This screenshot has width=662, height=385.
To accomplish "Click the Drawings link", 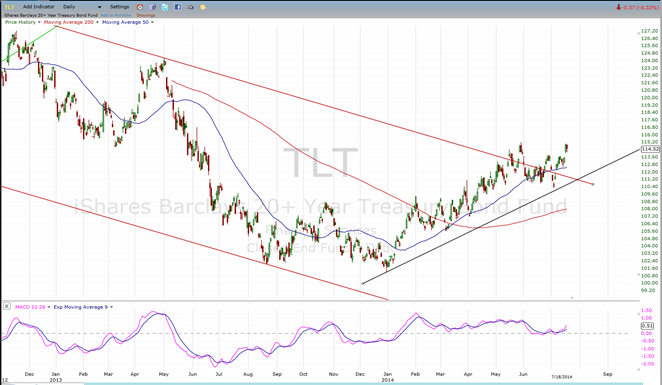I will 146,15.
